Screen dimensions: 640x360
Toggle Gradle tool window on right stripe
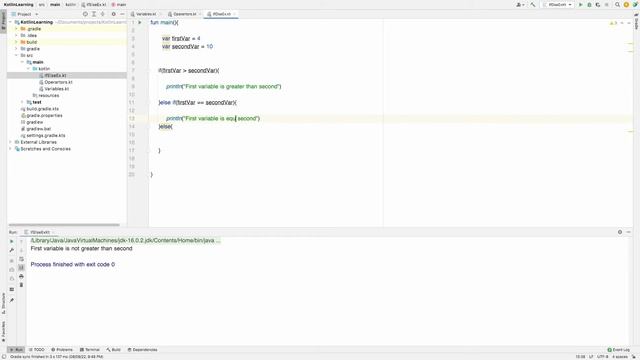tap(636, 21)
